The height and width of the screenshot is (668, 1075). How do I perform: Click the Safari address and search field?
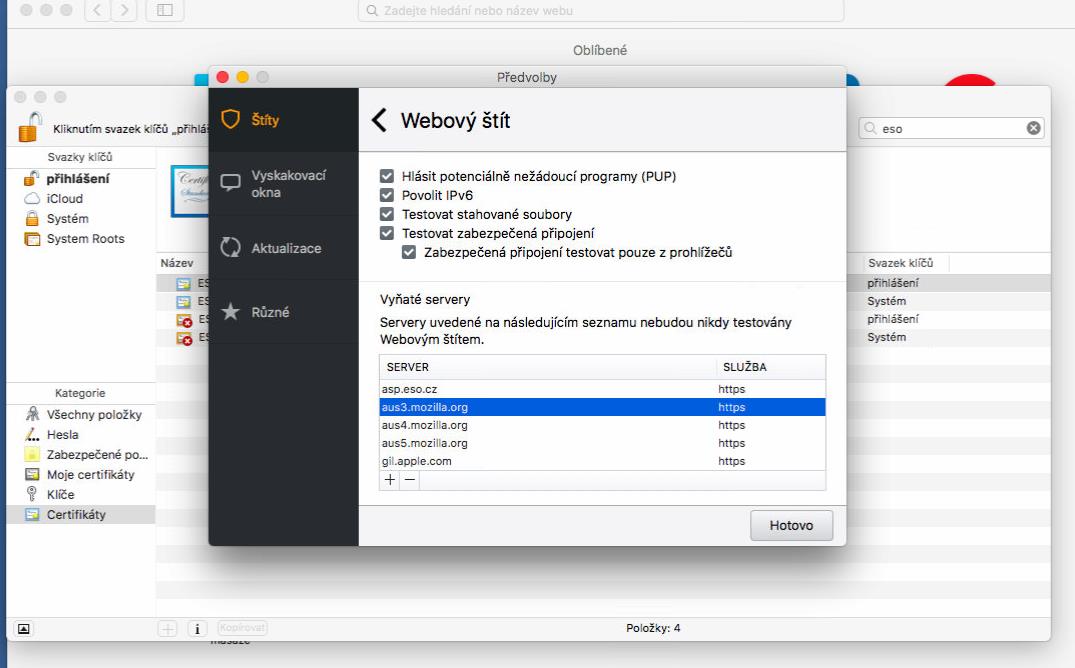tap(601, 10)
